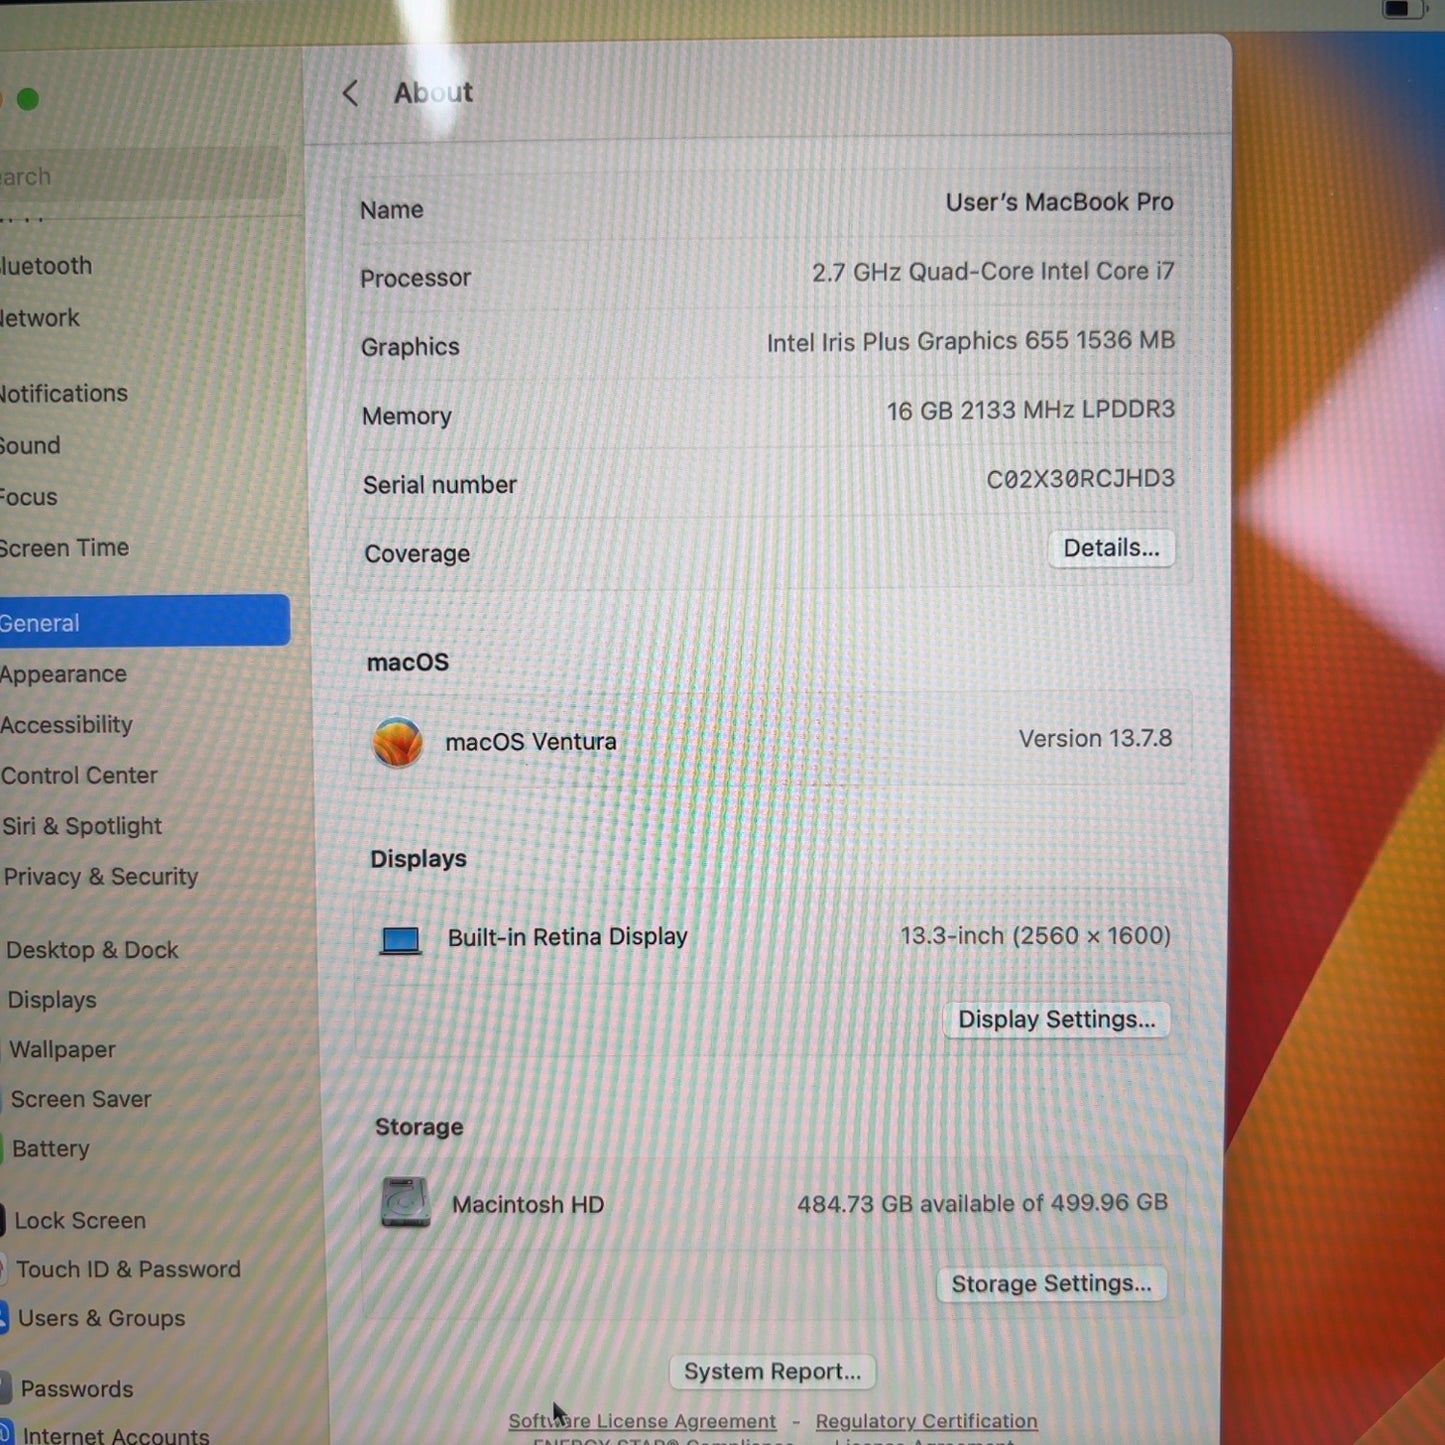This screenshot has width=1445, height=1445.
Task: Click the "macOS Ventura" name text
Action: (x=531, y=742)
